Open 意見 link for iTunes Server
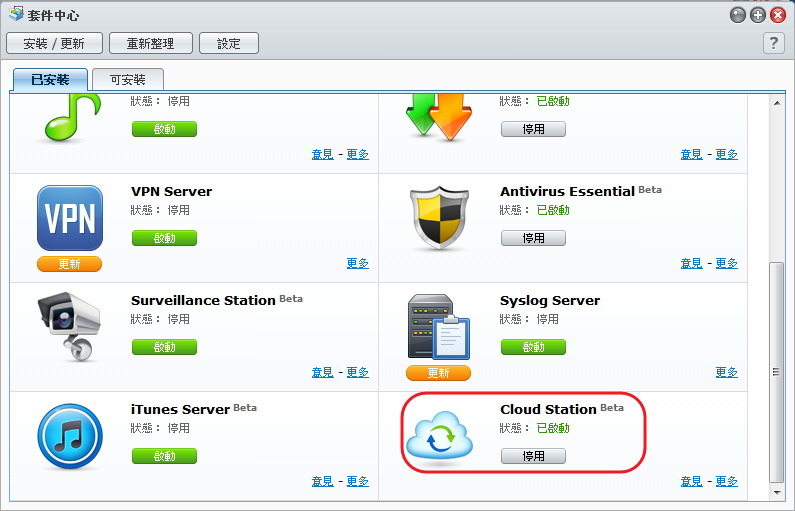This screenshot has width=795, height=511. pyautogui.click(x=322, y=481)
